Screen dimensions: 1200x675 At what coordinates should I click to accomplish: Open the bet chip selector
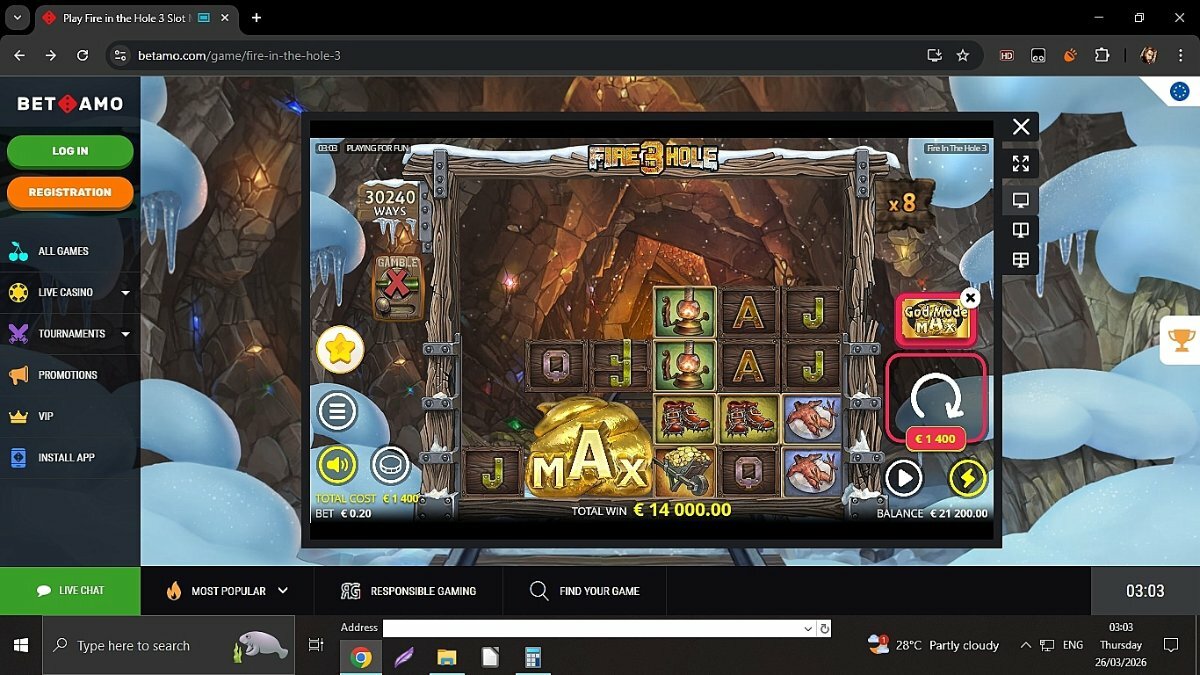click(x=390, y=465)
